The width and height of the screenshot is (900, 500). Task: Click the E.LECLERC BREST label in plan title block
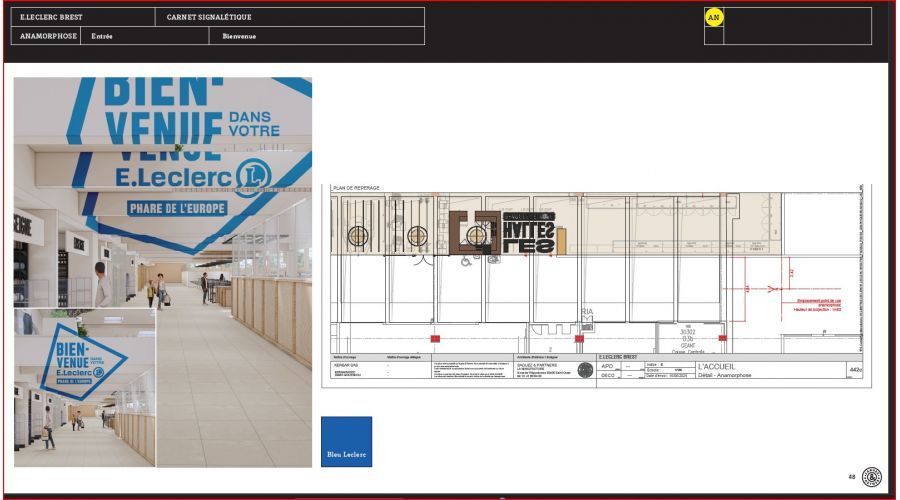tap(618, 357)
